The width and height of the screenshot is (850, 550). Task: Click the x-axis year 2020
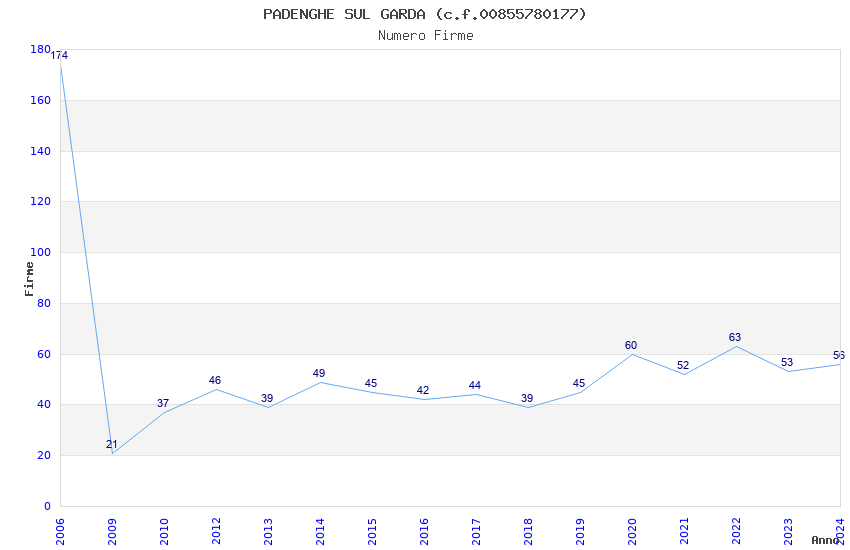pos(632,531)
